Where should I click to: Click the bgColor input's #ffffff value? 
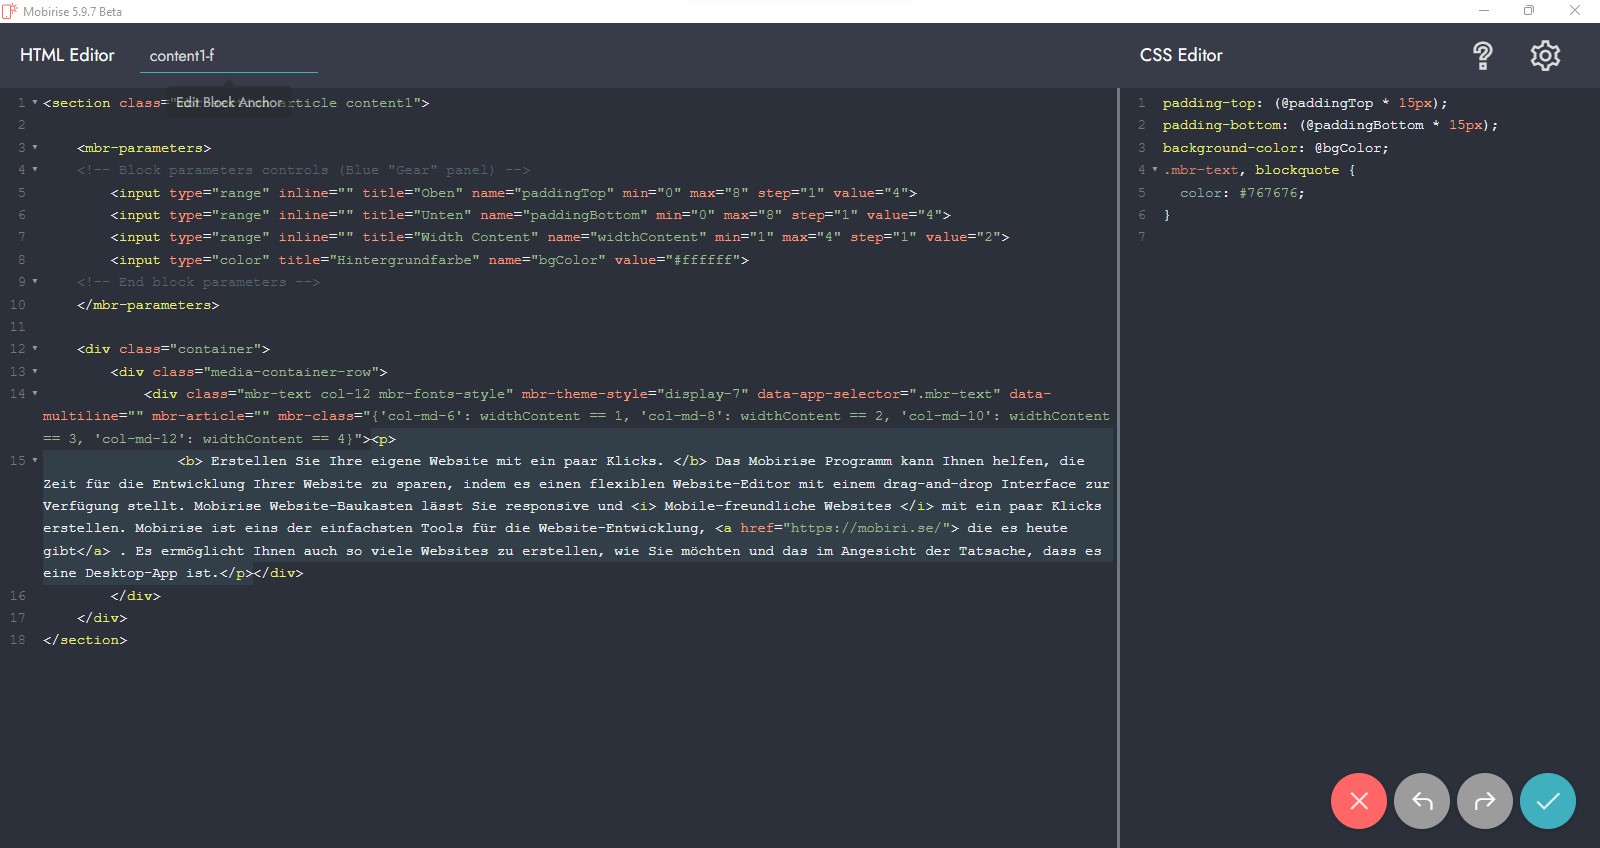[x=705, y=260]
